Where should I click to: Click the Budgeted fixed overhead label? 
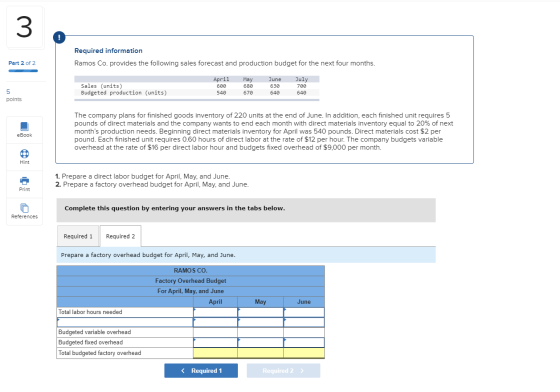(91, 342)
